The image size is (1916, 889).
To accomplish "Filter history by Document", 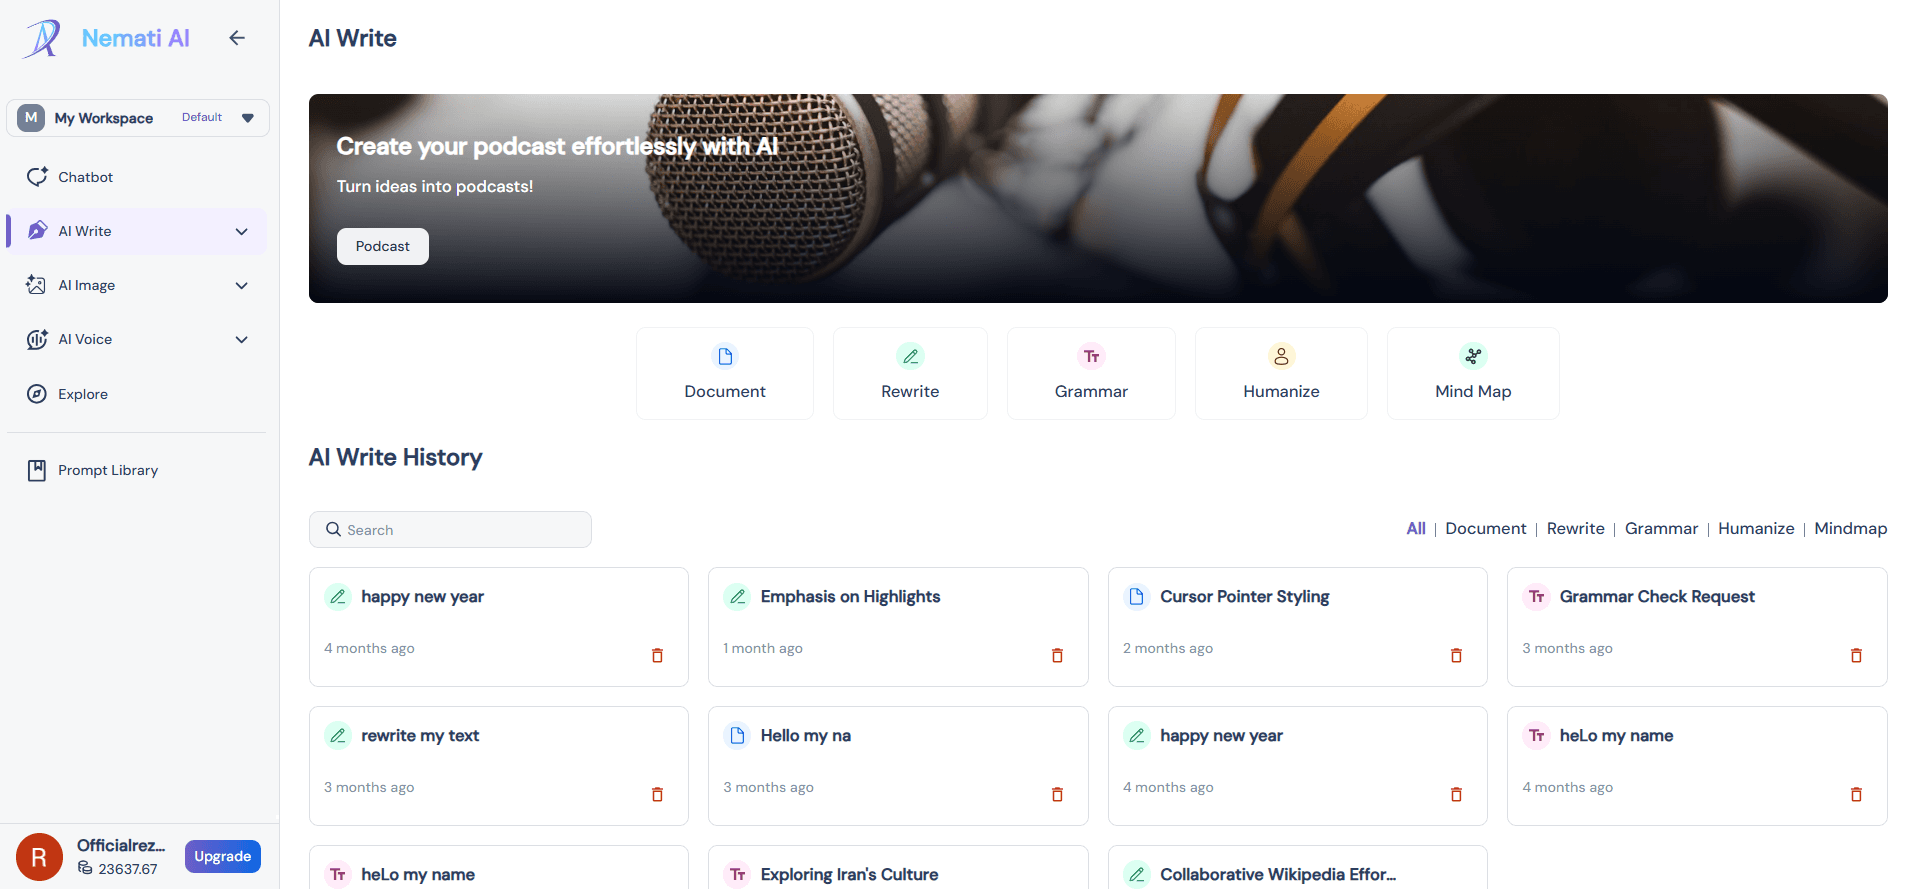I will coord(1485,528).
